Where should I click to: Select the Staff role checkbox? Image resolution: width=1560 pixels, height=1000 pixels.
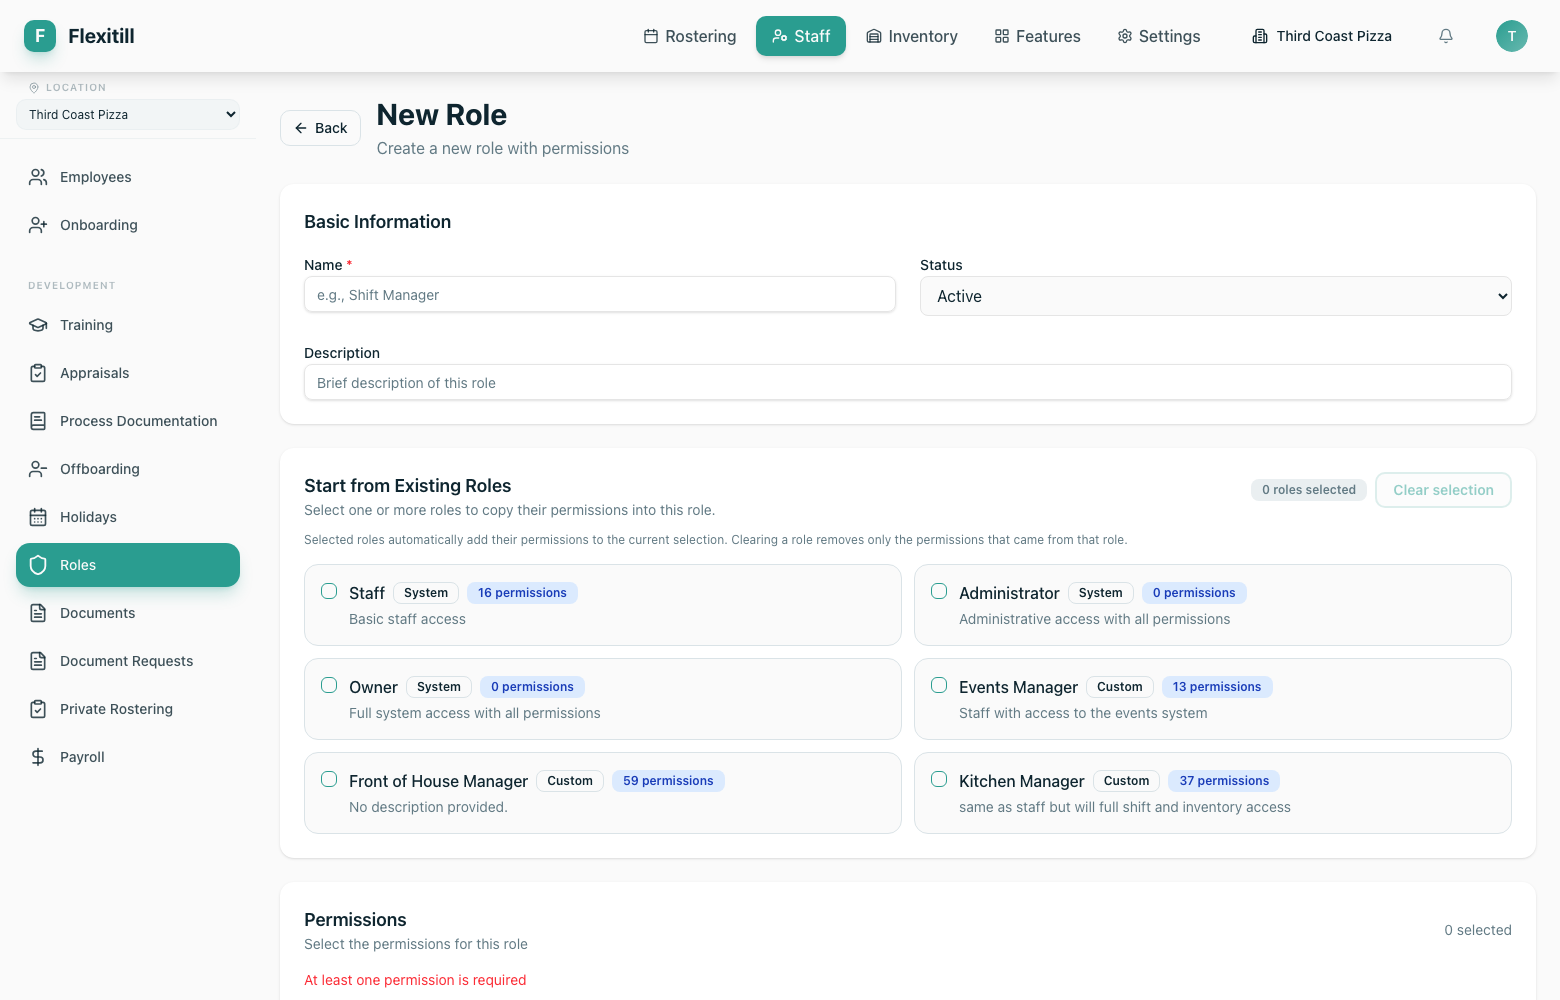point(329,591)
